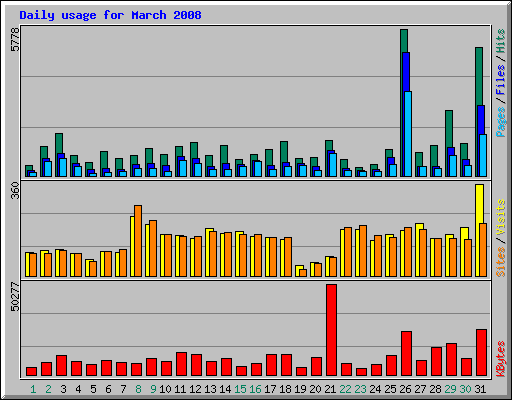Select the red KBytes bar for day 11
The width and height of the screenshot is (512, 400).
tap(181, 364)
